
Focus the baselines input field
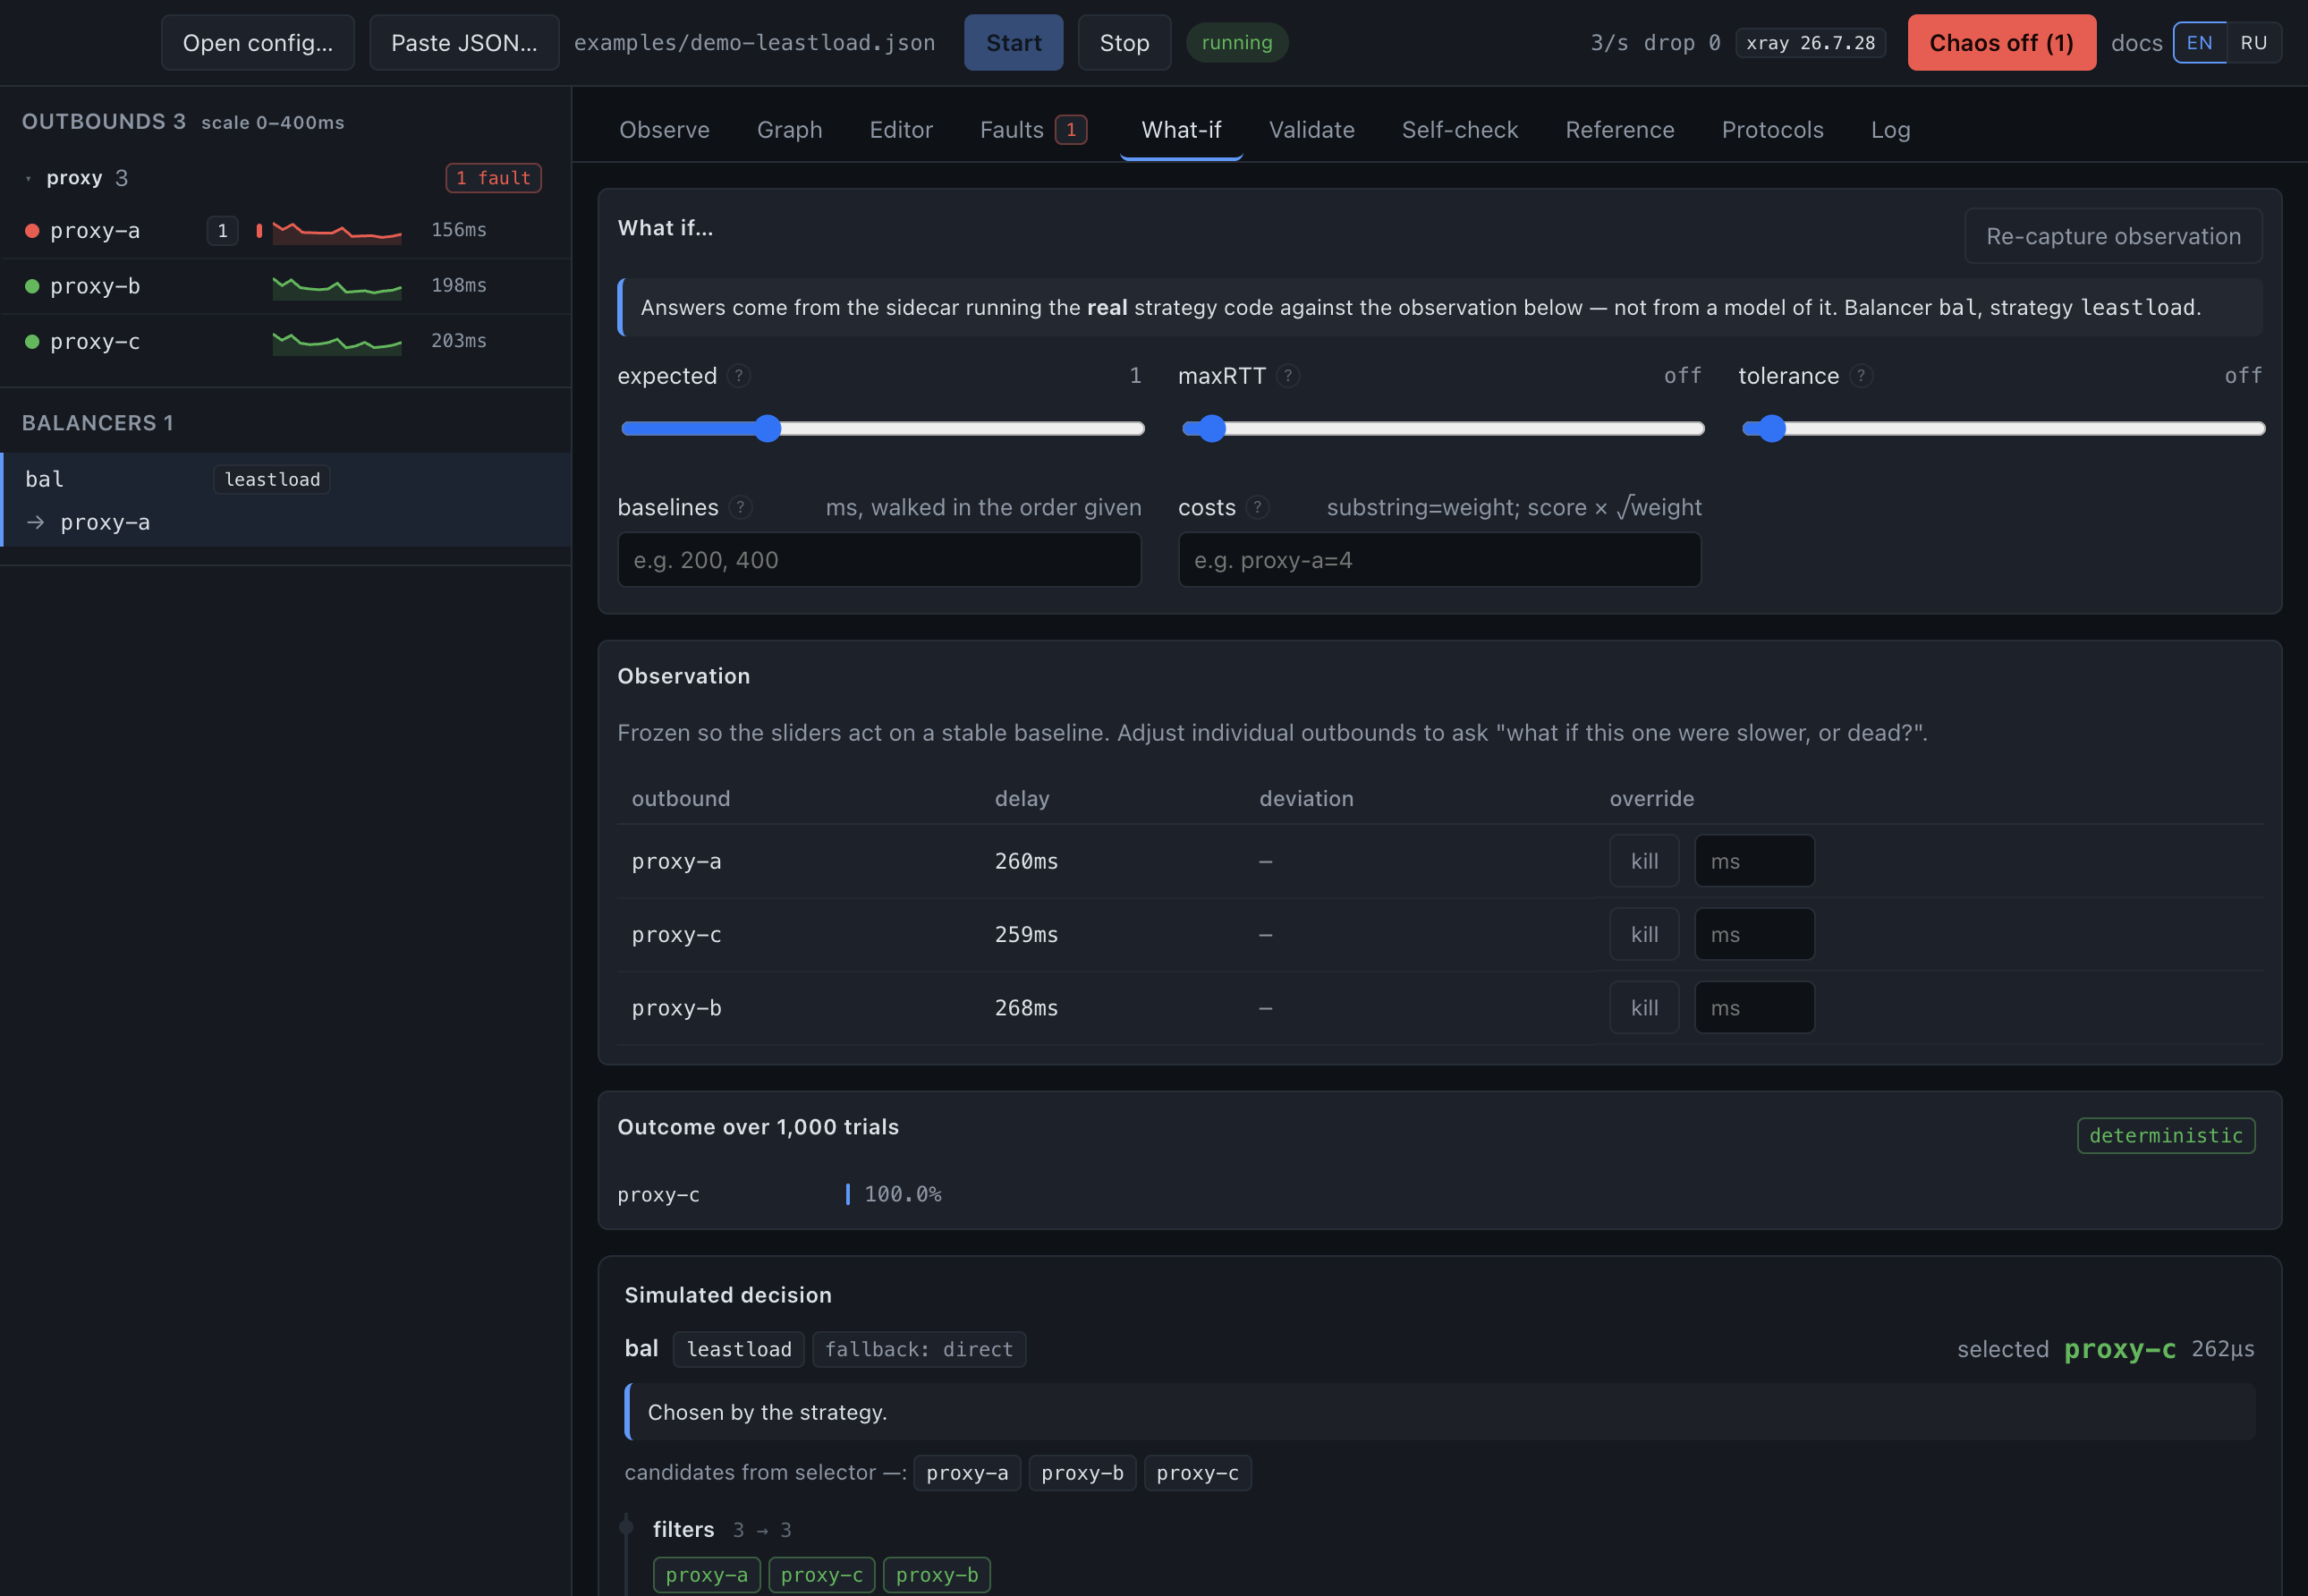coord(879,560)
